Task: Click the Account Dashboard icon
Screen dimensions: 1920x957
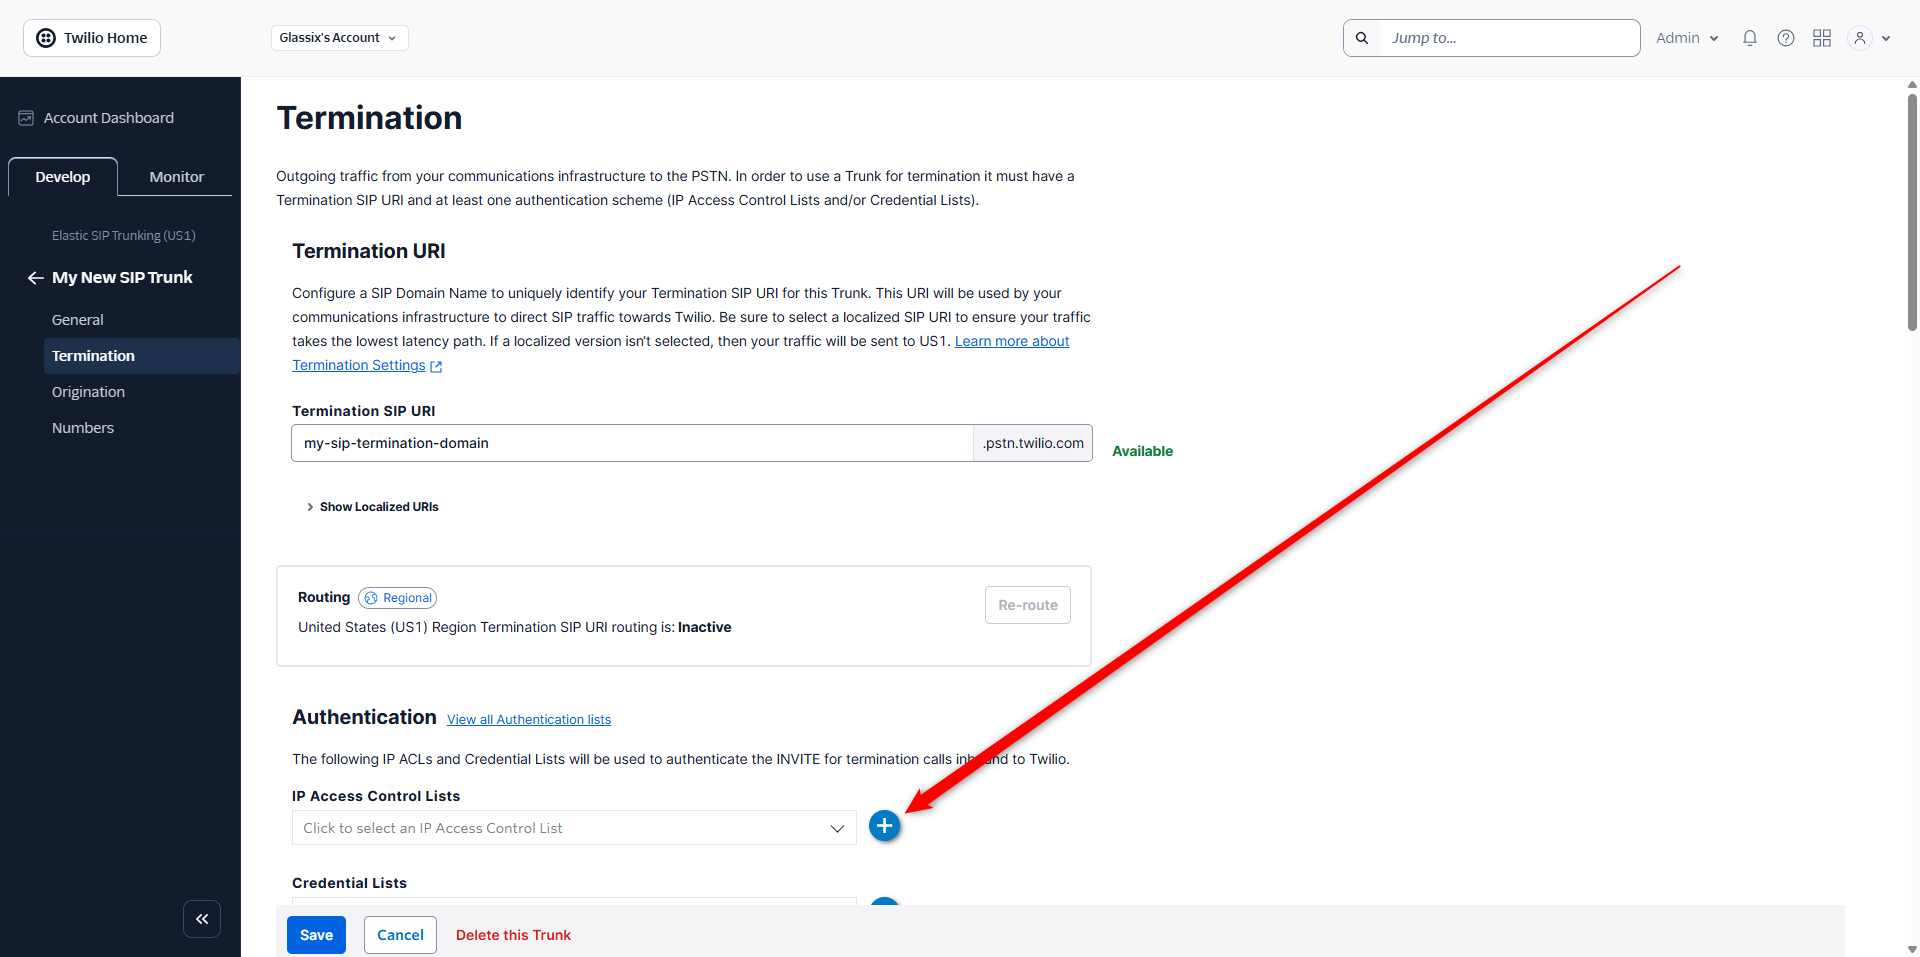Action: coord(26,118)
